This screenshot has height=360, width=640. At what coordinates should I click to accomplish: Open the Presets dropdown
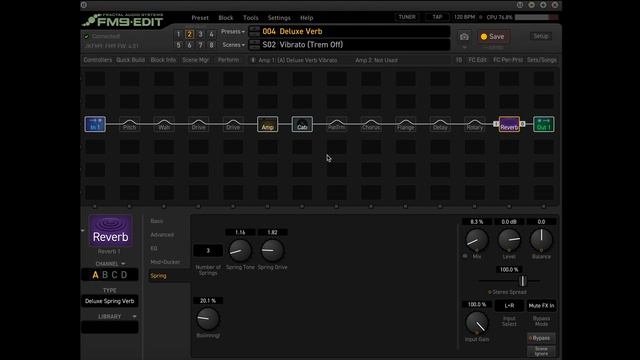(233, 31)
